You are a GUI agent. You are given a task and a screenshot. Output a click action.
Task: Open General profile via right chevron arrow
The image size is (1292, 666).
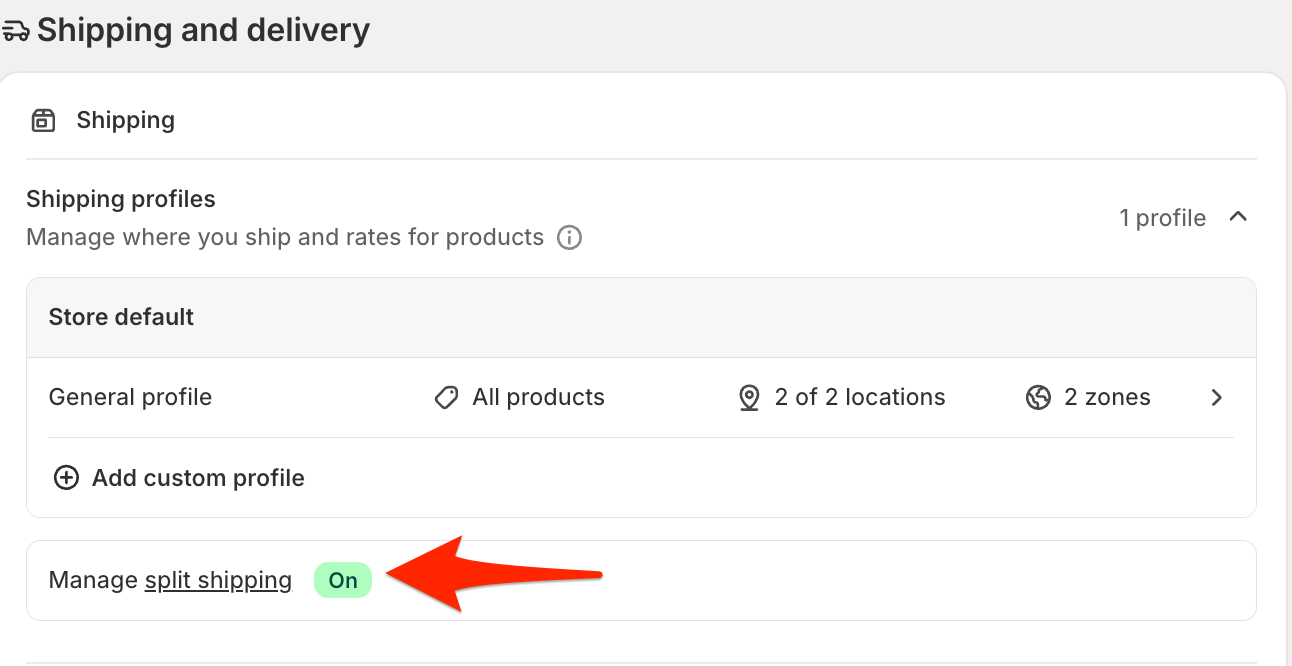click(x=1217, y=398)
